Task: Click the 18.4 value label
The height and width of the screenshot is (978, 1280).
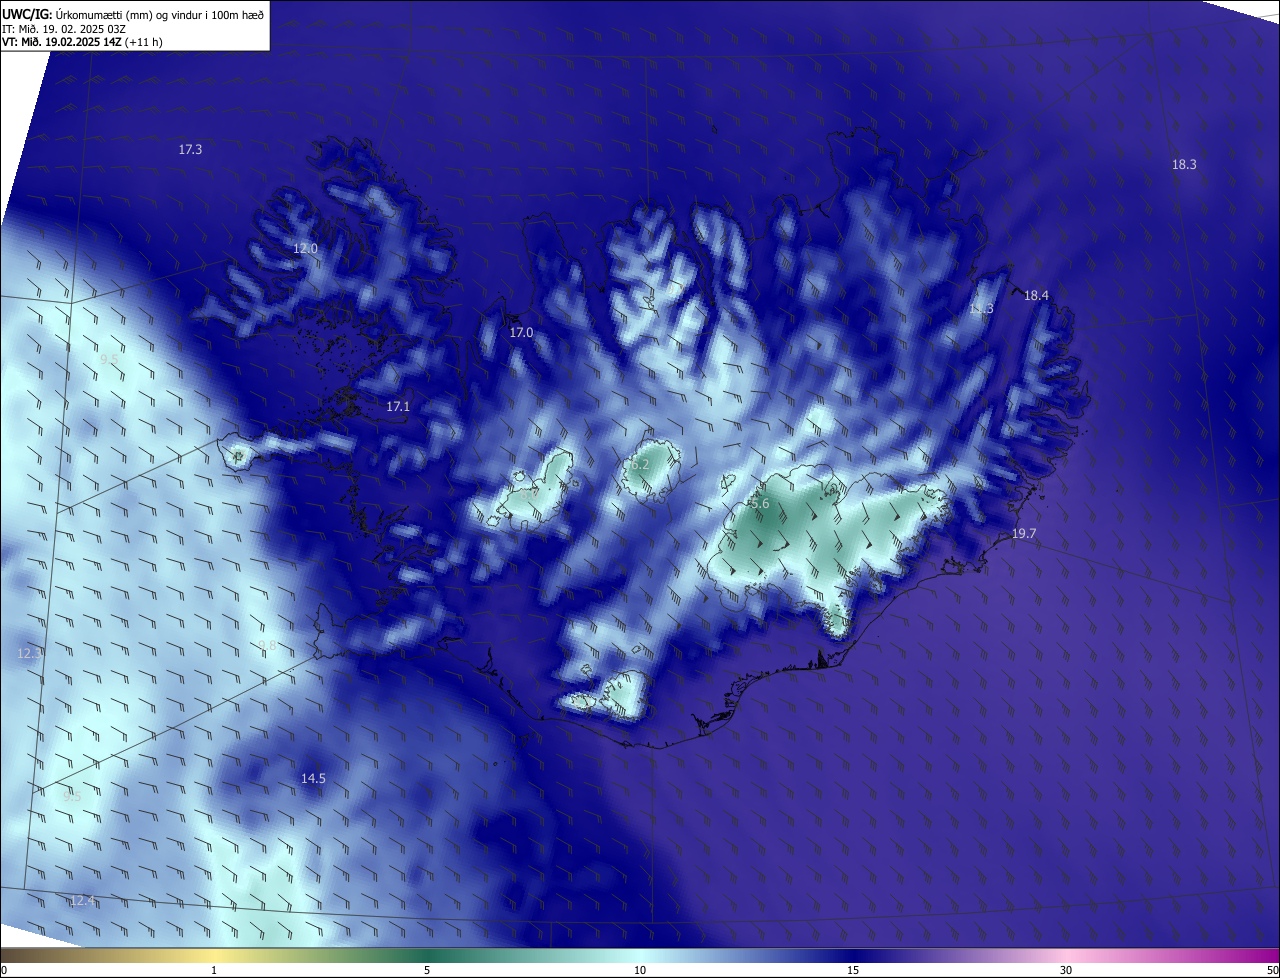Action: 1036,295
